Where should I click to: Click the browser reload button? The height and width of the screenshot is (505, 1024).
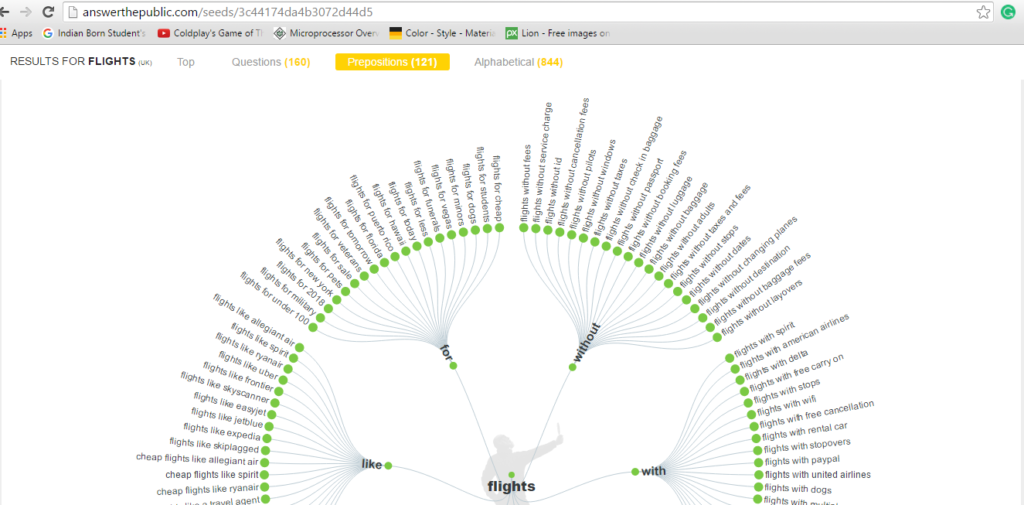(x=48, y=12)
